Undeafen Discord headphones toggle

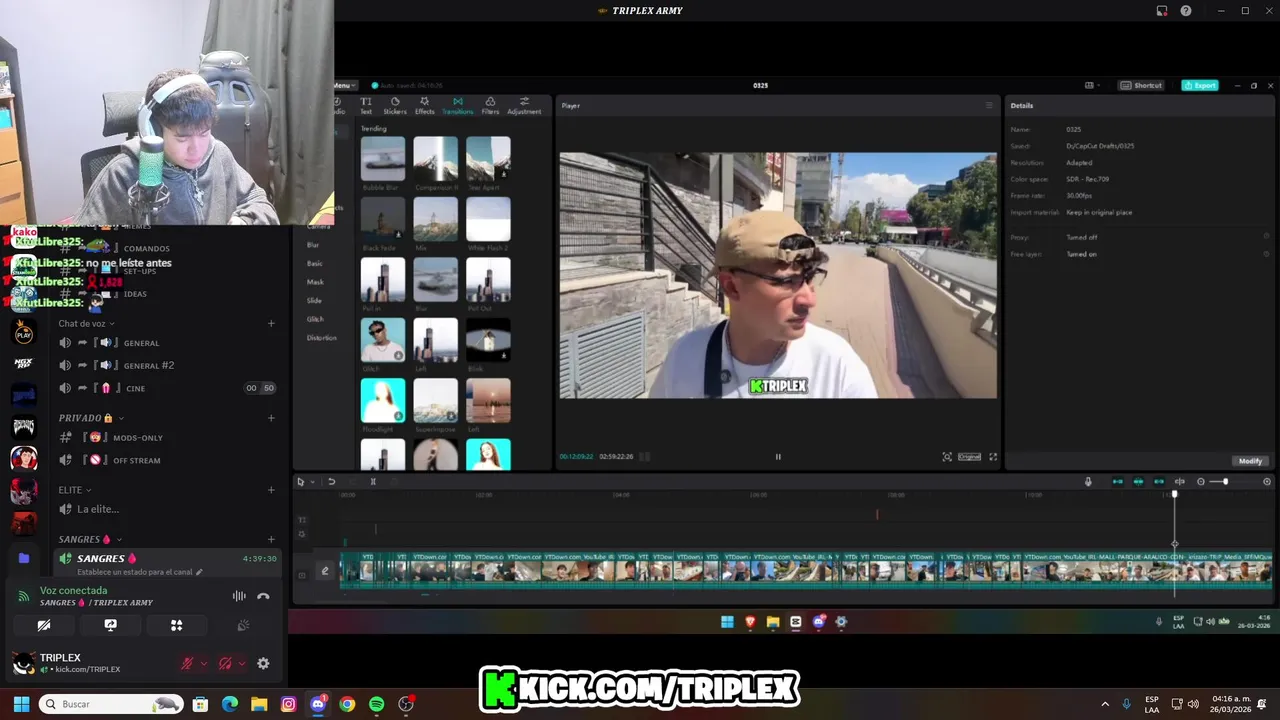tap(225, 663)
